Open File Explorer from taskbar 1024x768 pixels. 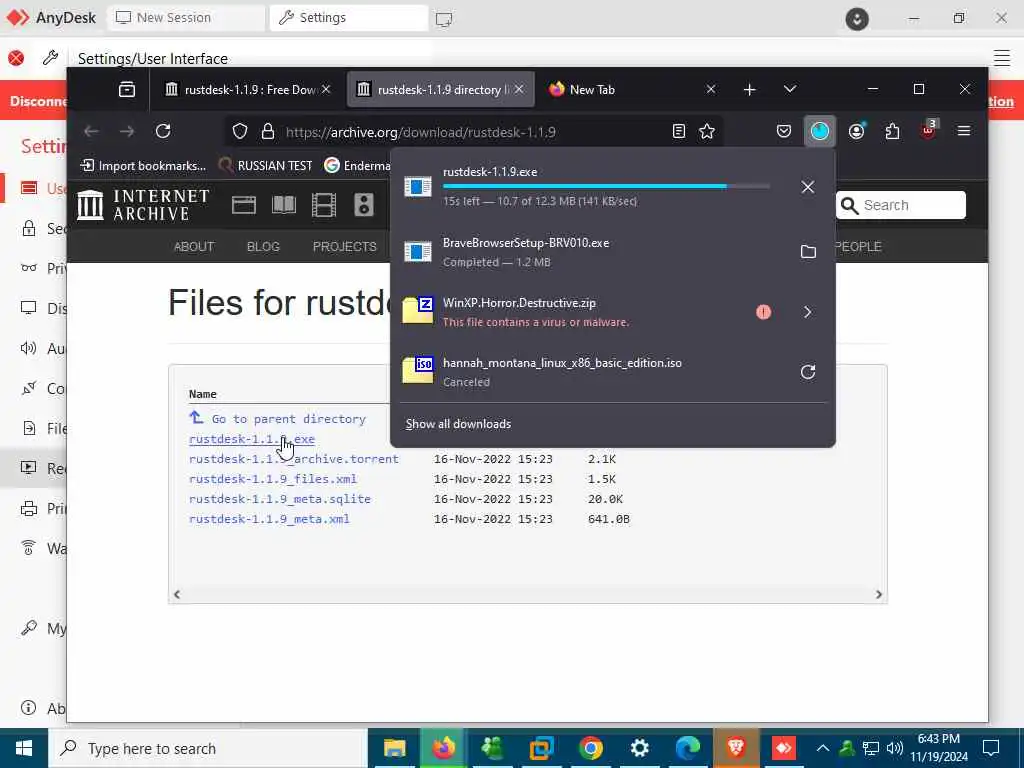[394, 748]
